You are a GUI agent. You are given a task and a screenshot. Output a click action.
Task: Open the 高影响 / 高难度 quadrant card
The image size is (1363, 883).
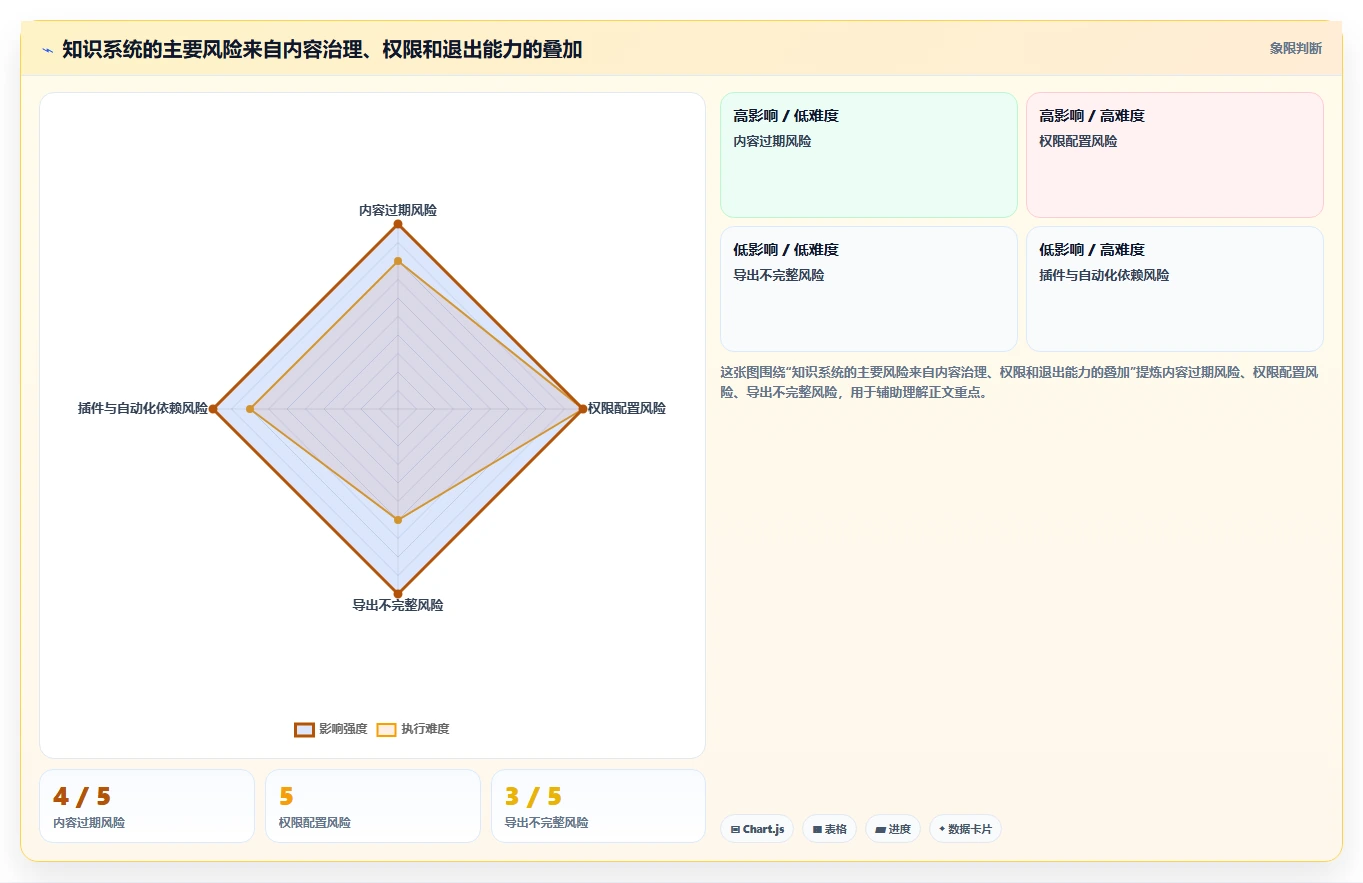[1175, 155]
